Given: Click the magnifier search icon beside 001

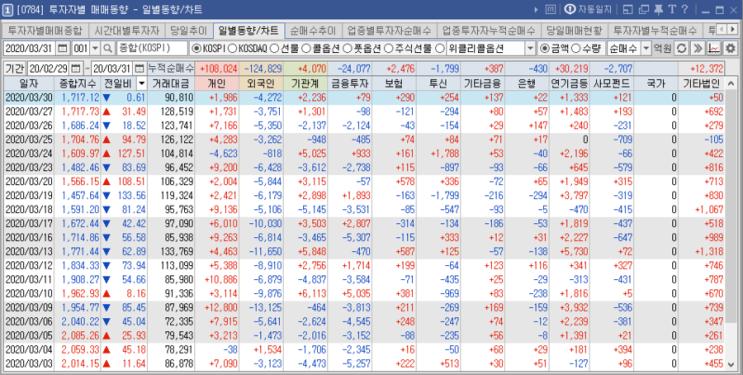Looking at the screenshot, I should coord(109,48).
